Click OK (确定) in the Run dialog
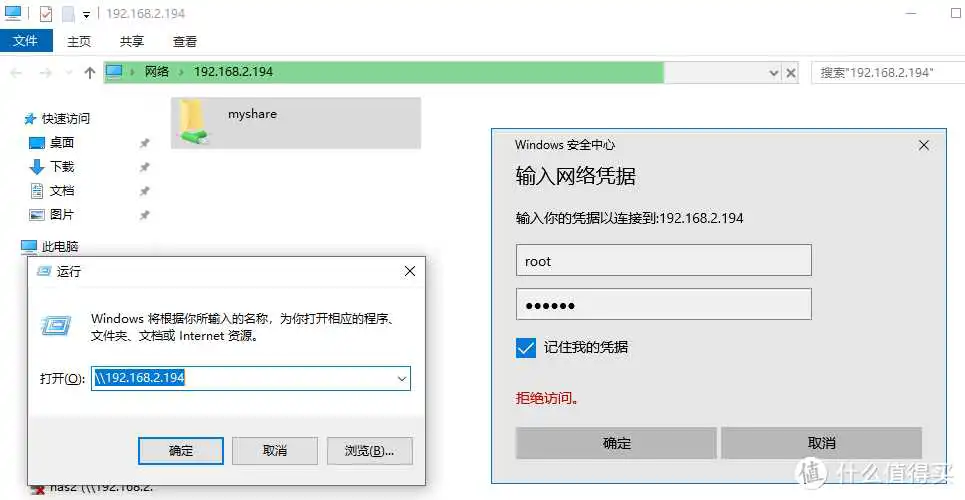 tap(181, 451)
